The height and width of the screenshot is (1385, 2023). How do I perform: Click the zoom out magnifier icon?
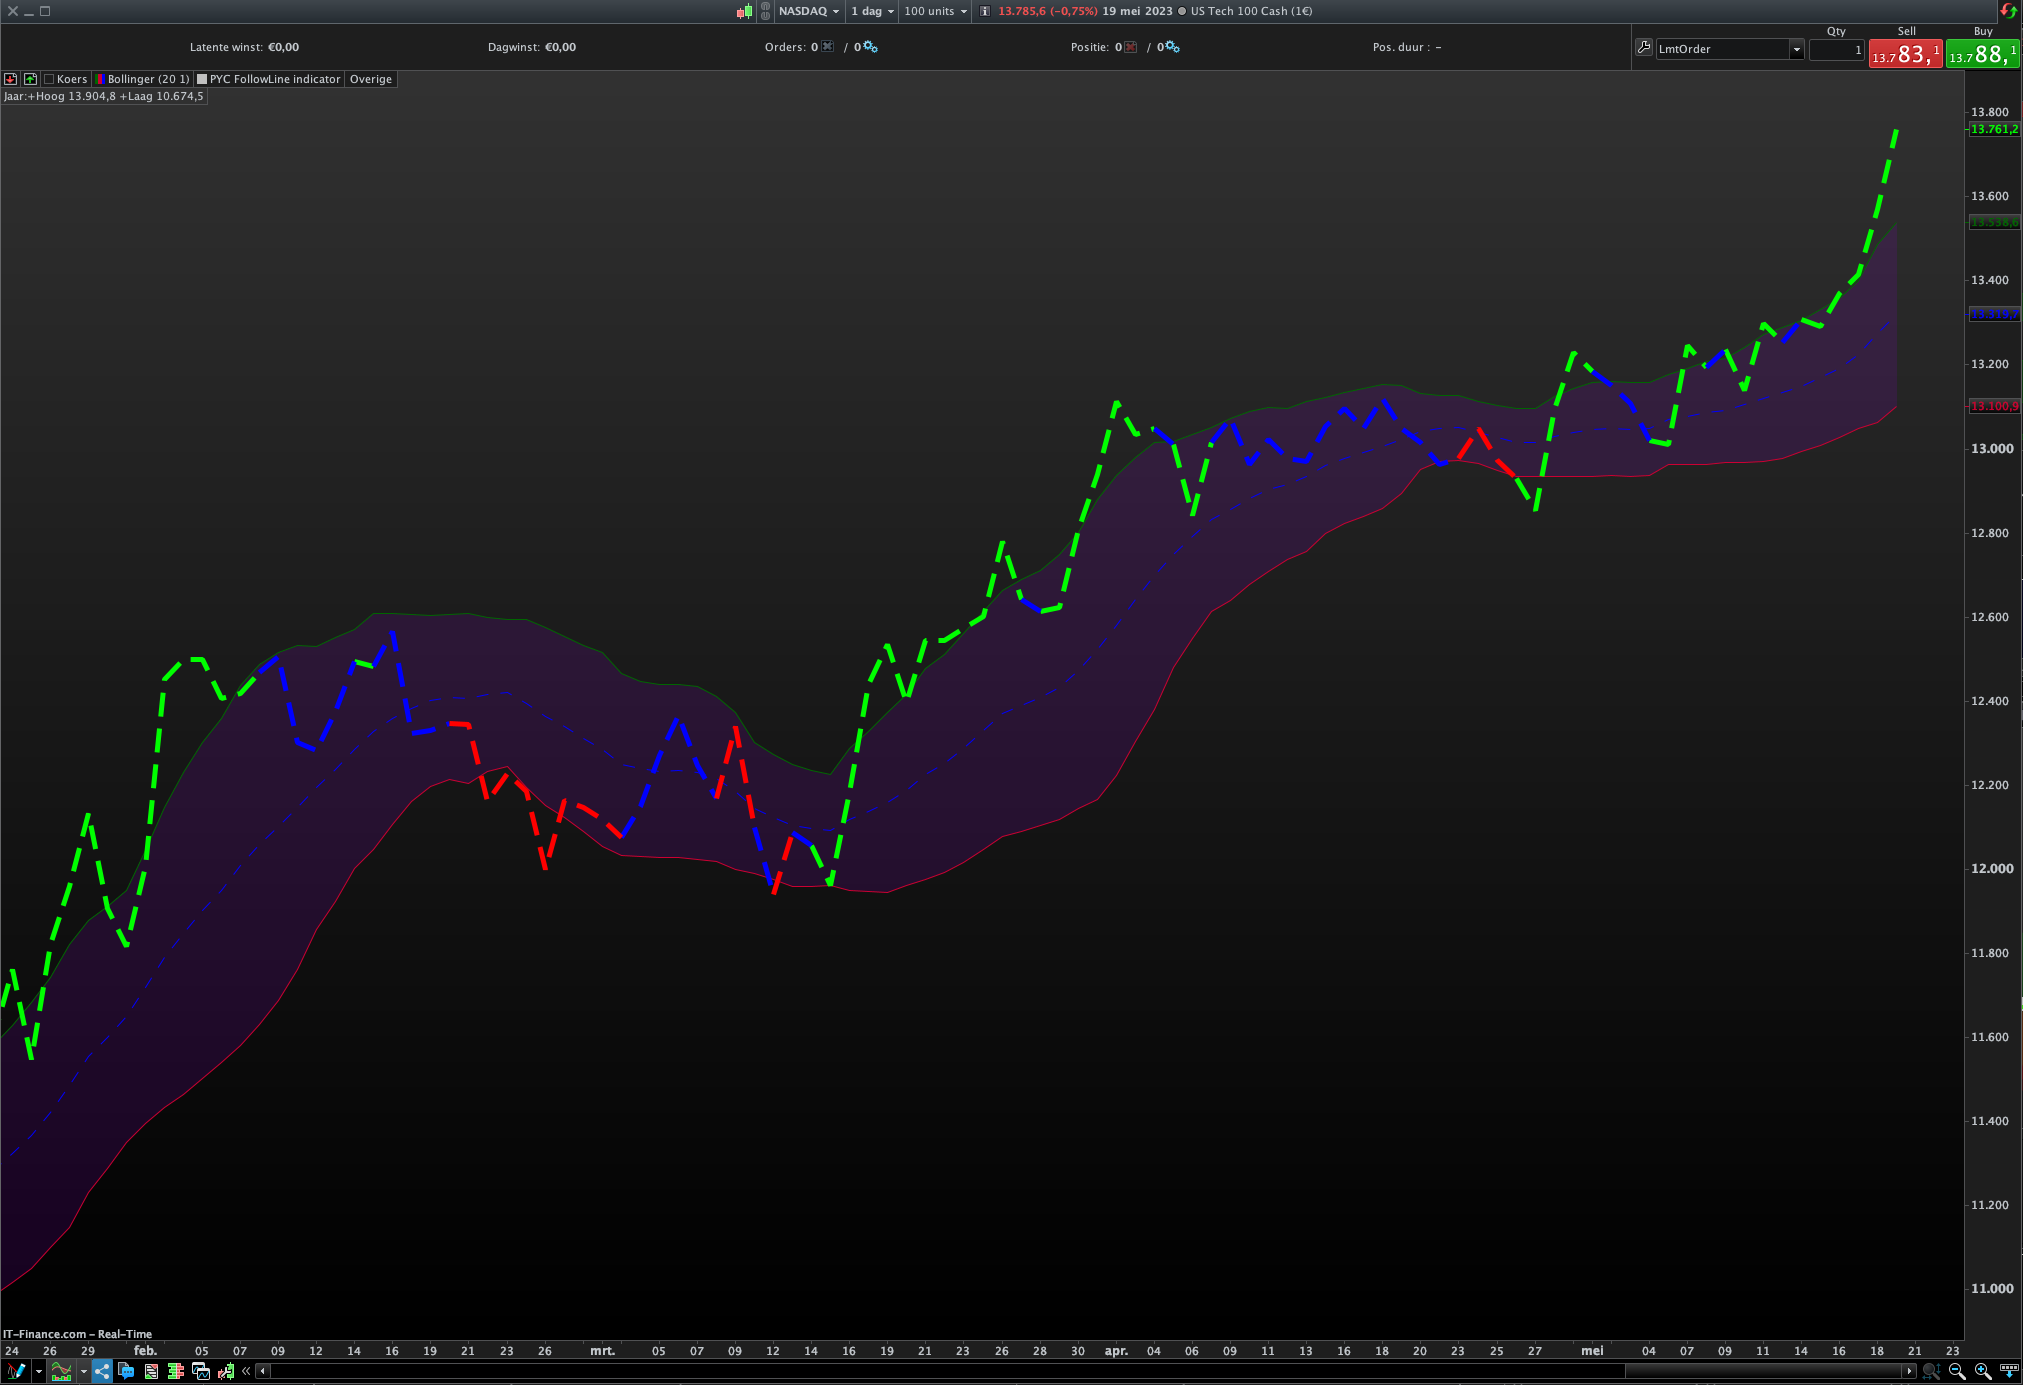tap(1957, 1371)
